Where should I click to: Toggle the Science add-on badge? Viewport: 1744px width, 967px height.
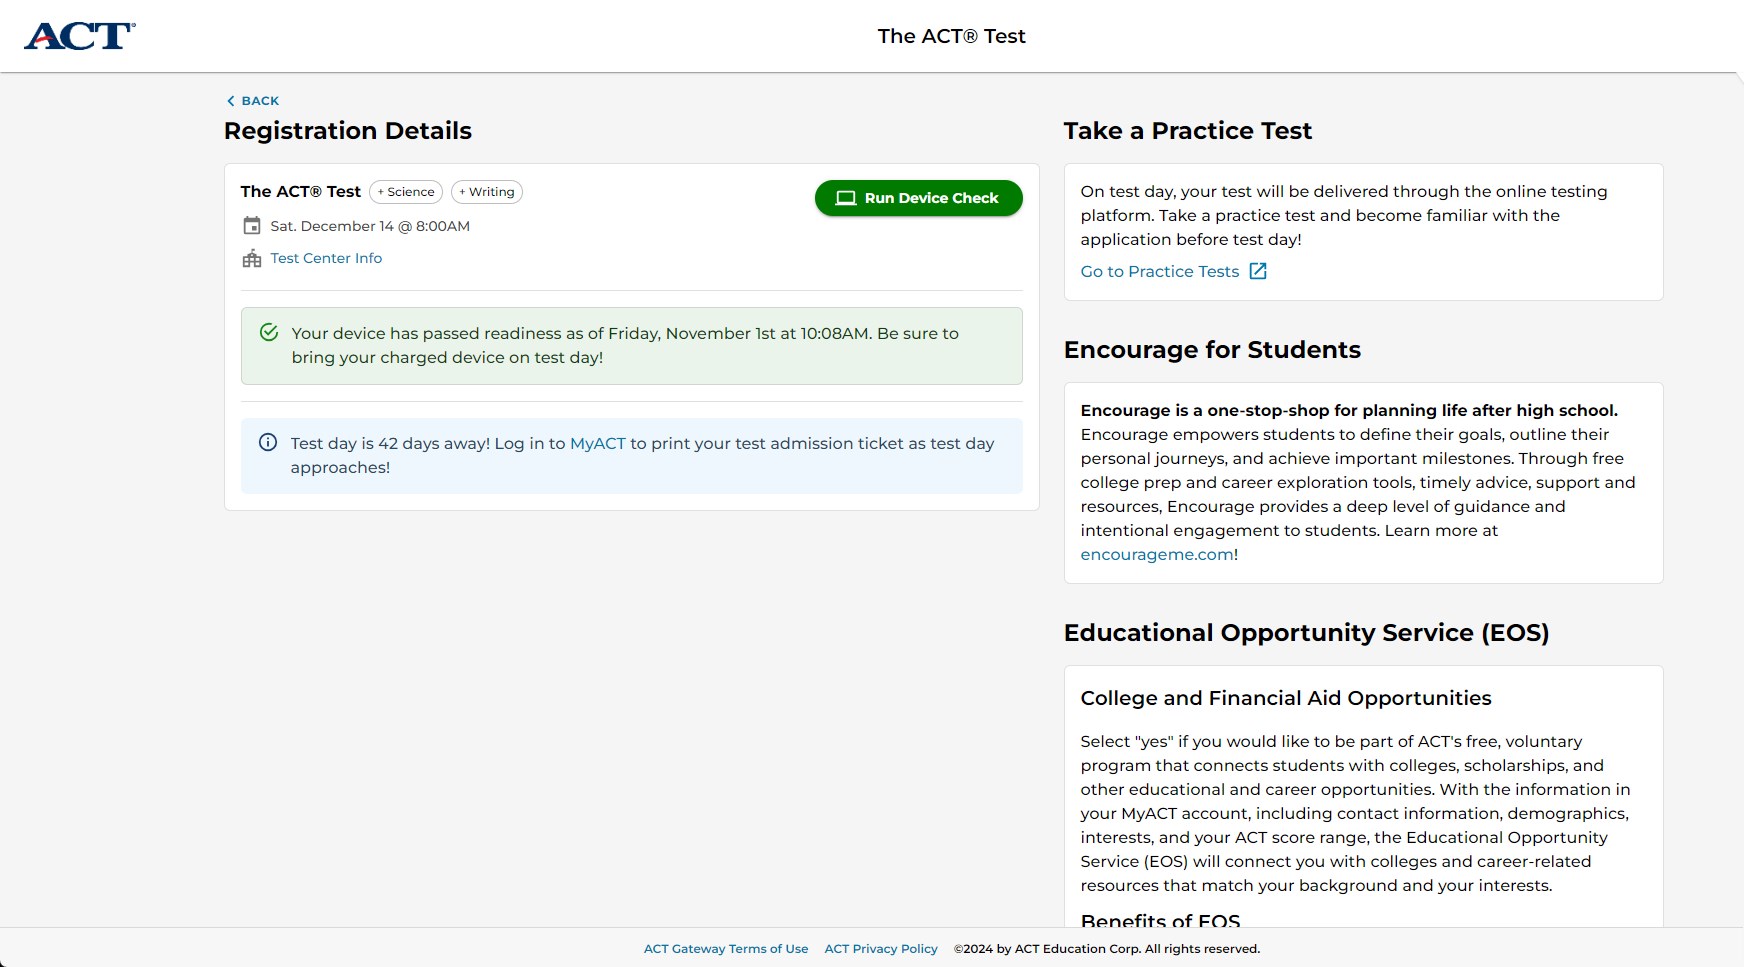pyautogui.click(x=405, y=191)
